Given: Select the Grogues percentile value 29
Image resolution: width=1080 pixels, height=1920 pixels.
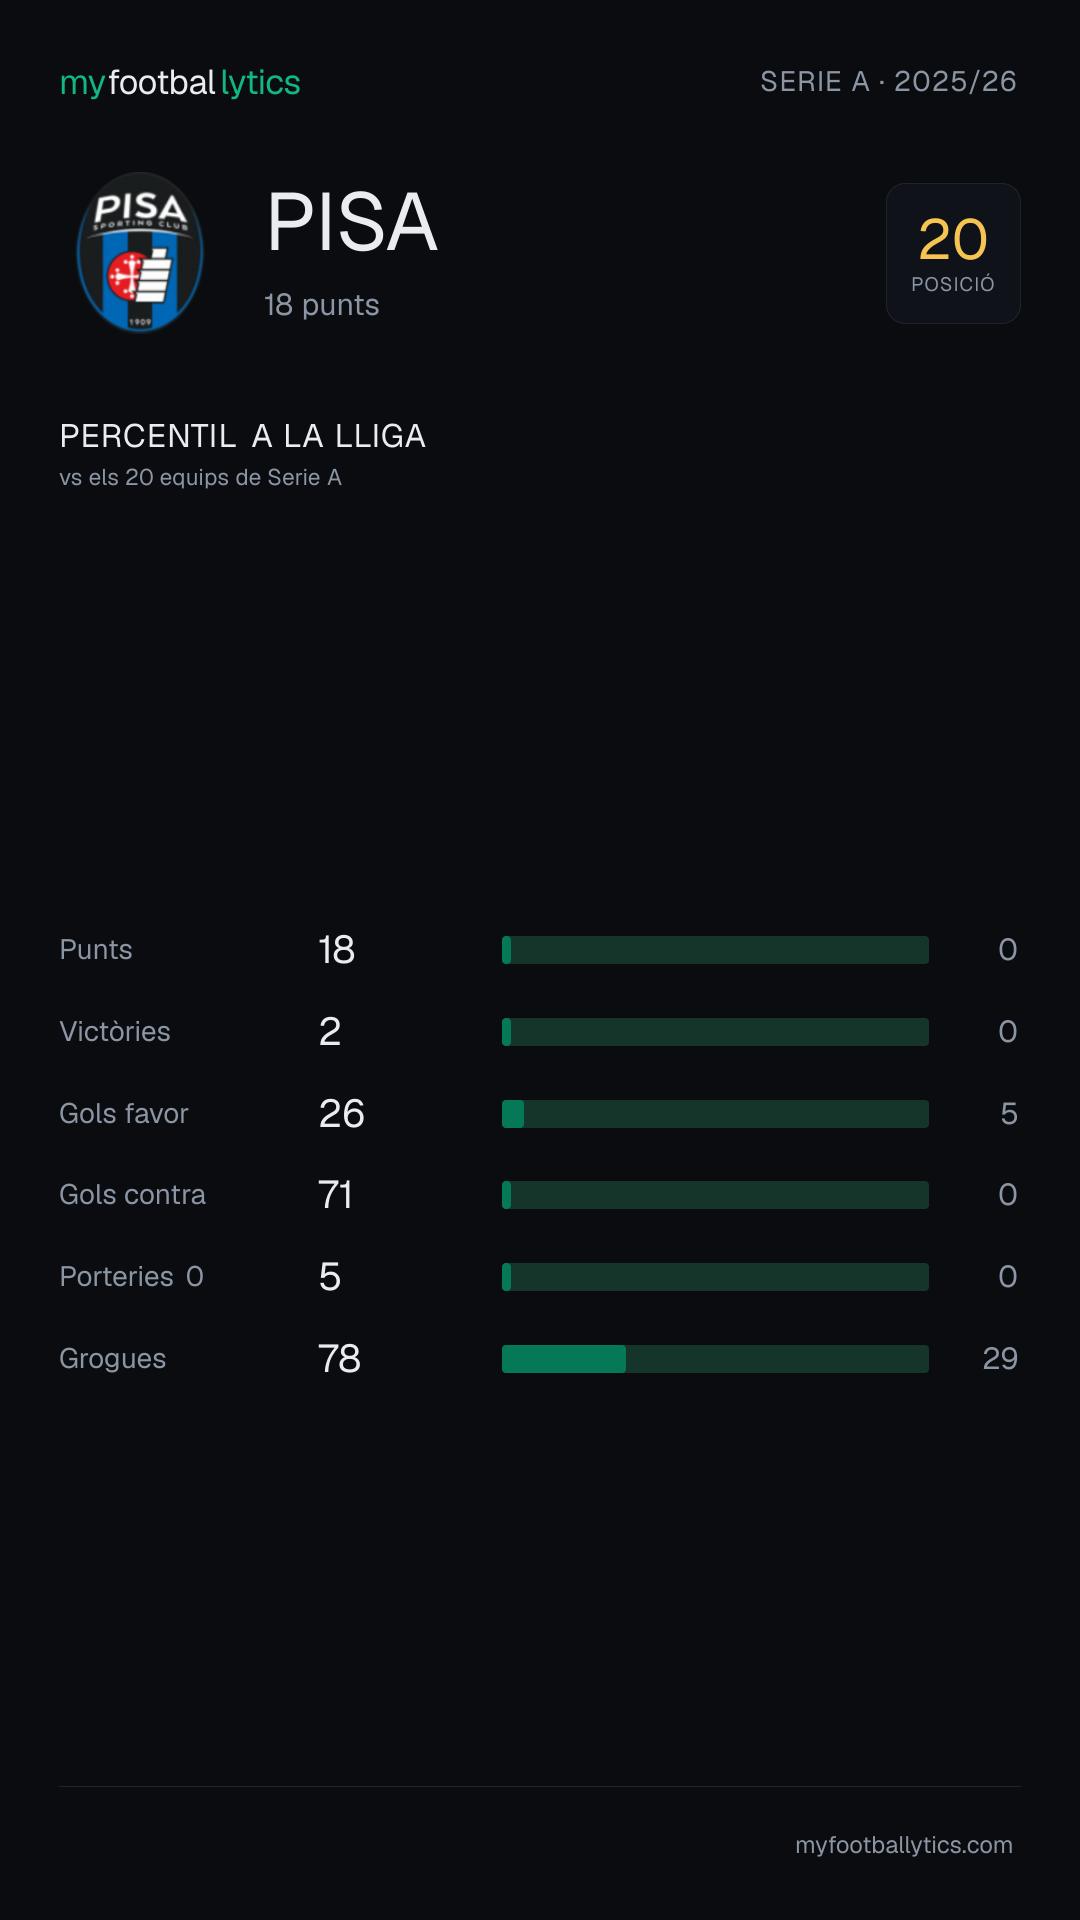Looking at the screenshot, I should tap(1000, 1359).
